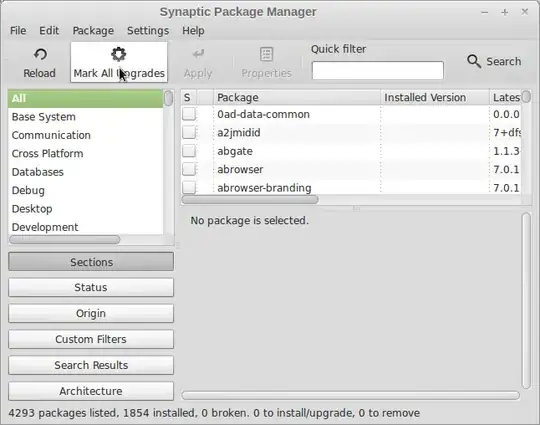
Task: Click the Search magnifier icon
Action: pyautogui.click(x=474, y=61)
